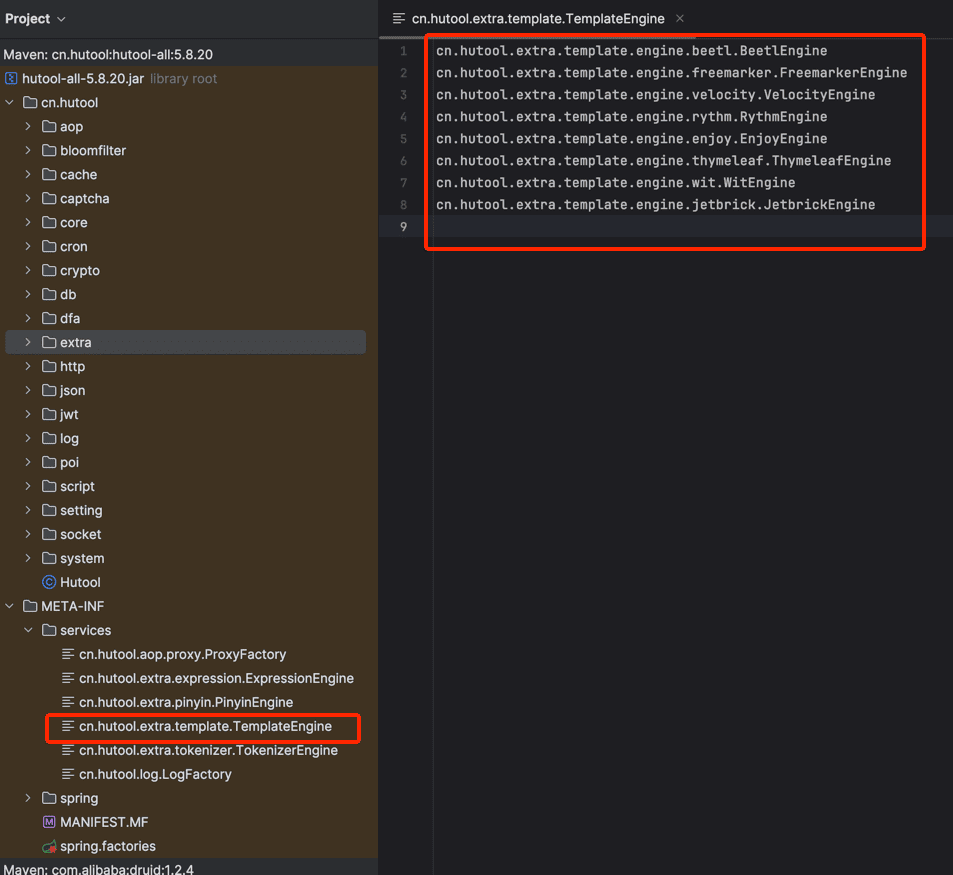
Task: Click the json folder icon
Action: click(x=49, y=391)
